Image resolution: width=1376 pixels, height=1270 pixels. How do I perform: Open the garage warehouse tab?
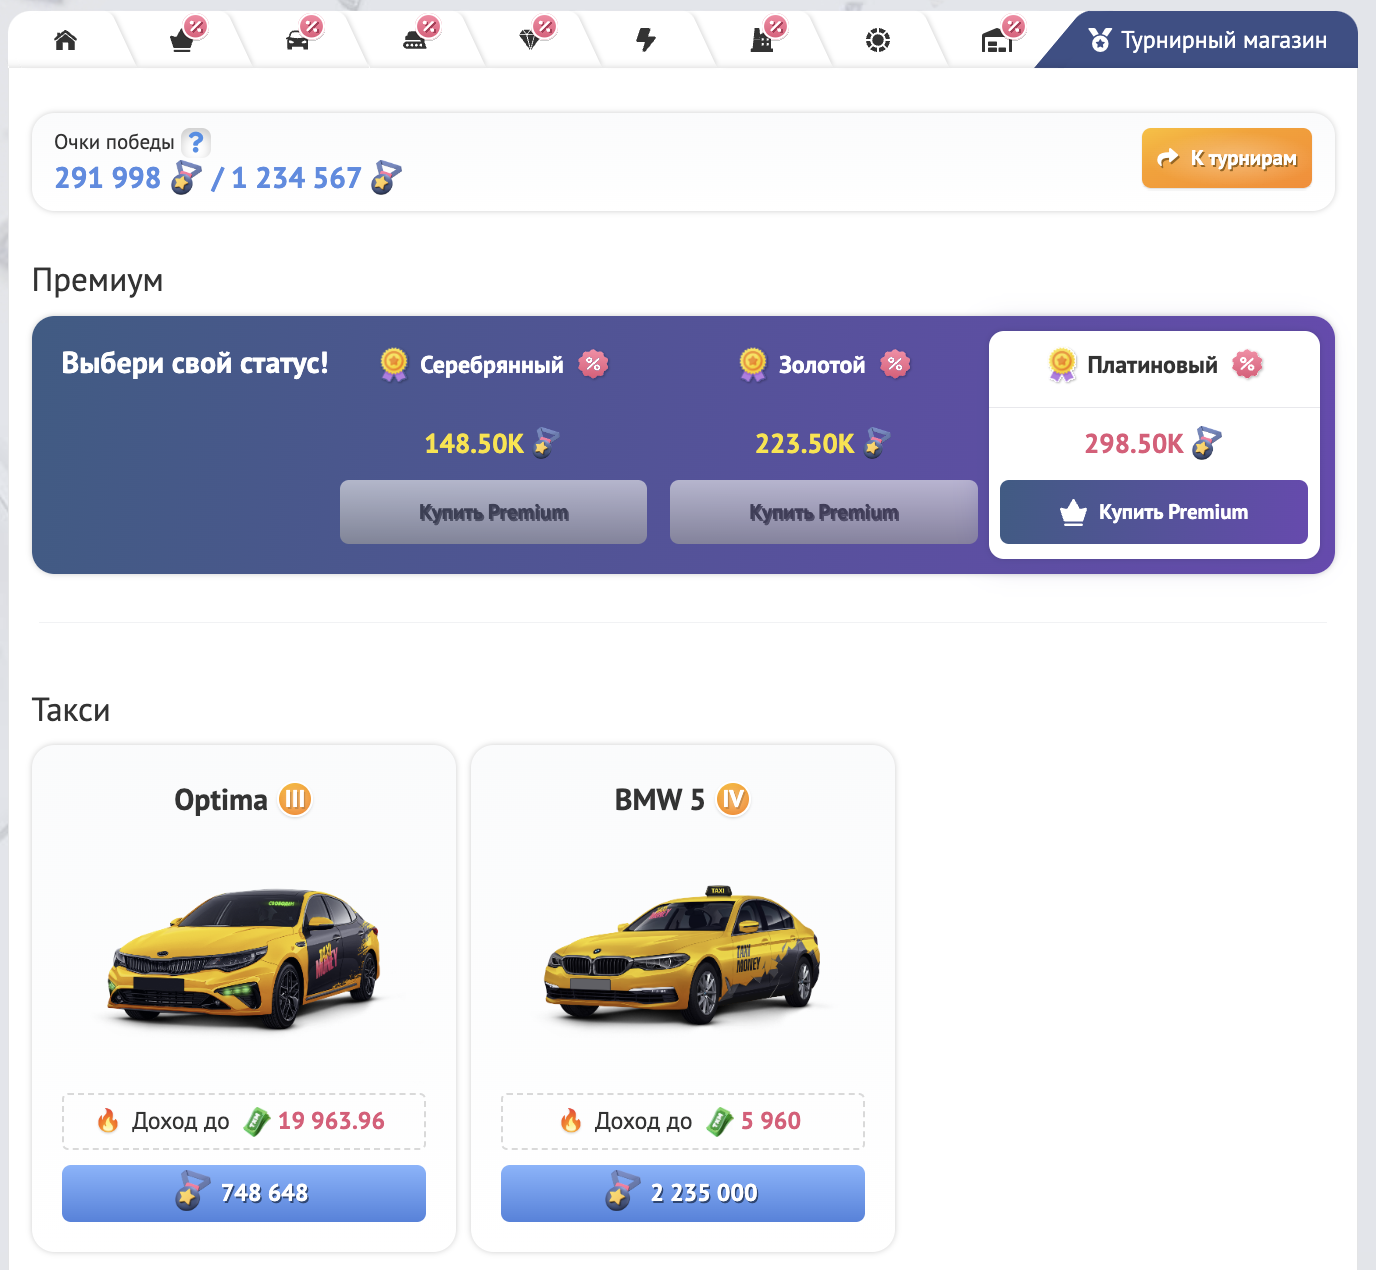(x=997, y=41)
